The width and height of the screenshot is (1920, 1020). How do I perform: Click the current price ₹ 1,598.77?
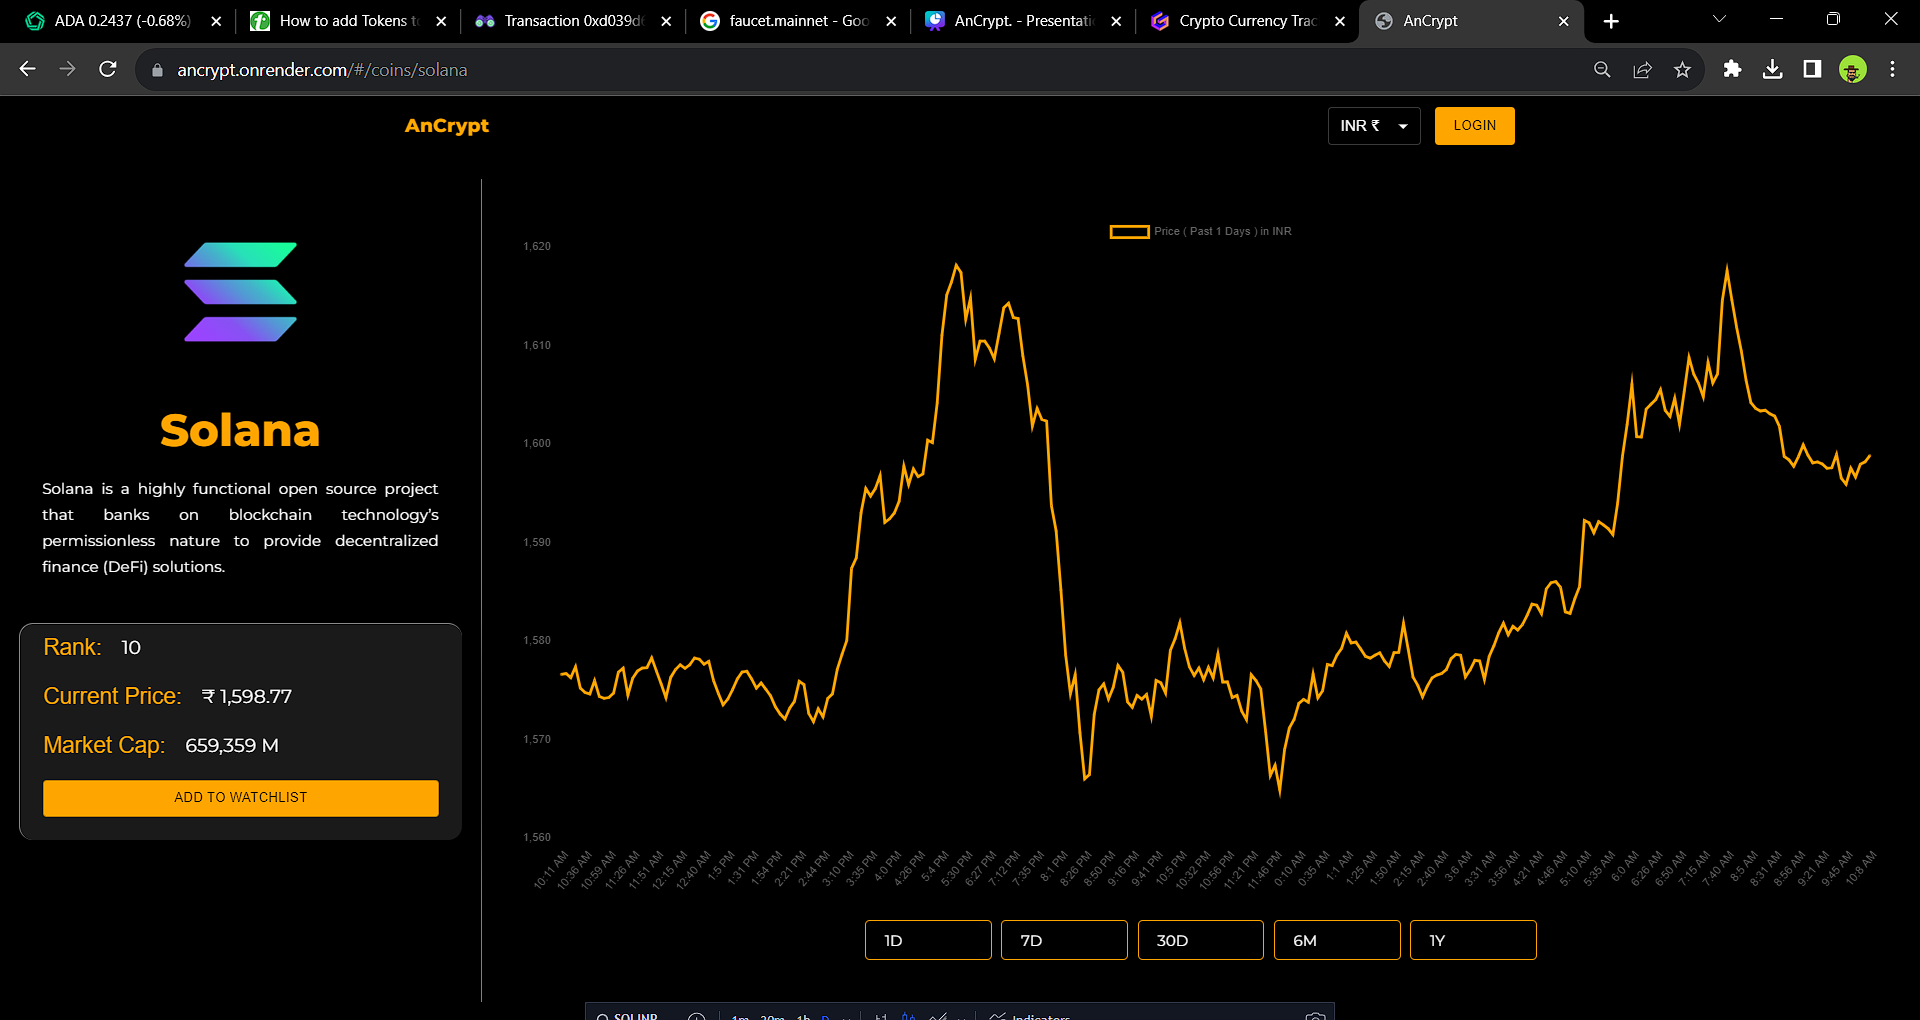coord(247,697)
